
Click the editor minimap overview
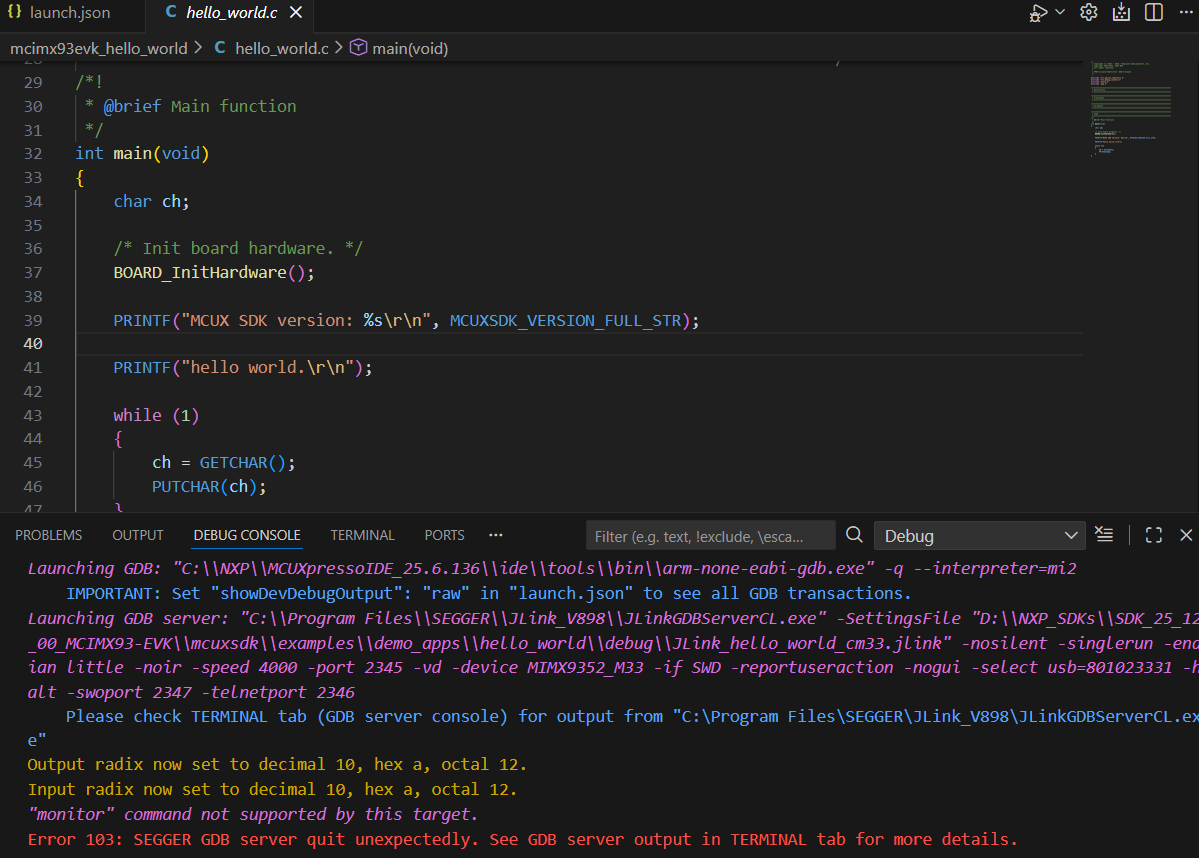pyautogui.click(x=1130, y=109)
